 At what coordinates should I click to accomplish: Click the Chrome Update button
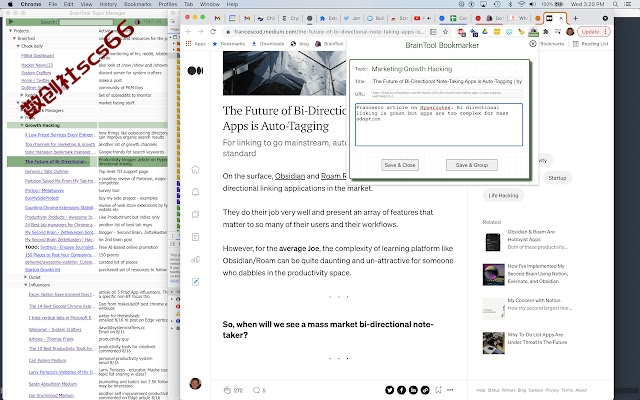593,31
